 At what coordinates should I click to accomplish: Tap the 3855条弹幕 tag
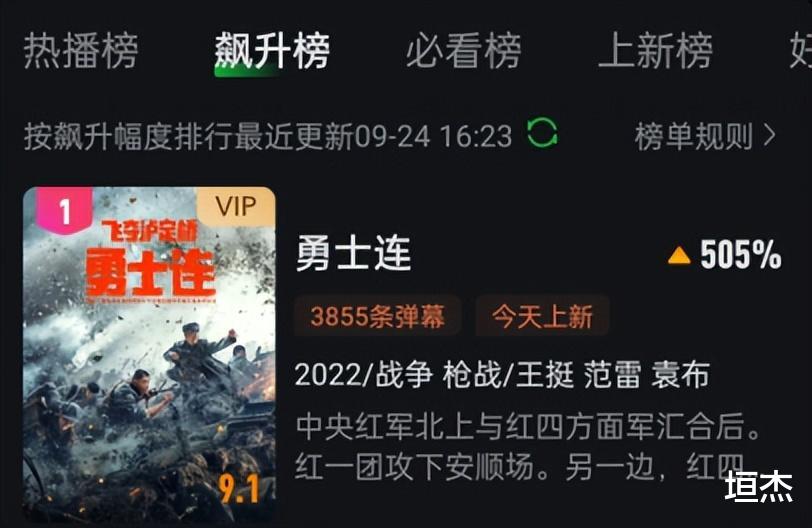pos(378,316)
